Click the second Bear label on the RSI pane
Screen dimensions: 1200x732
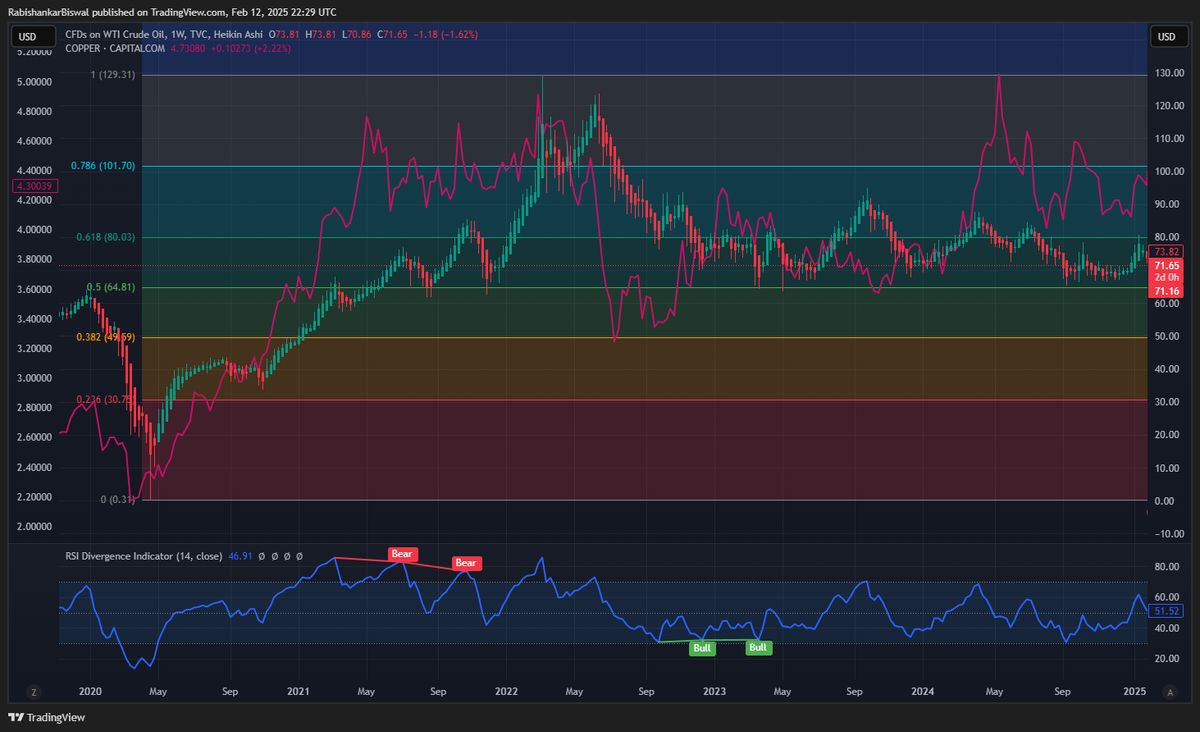[x=465, y=563]
